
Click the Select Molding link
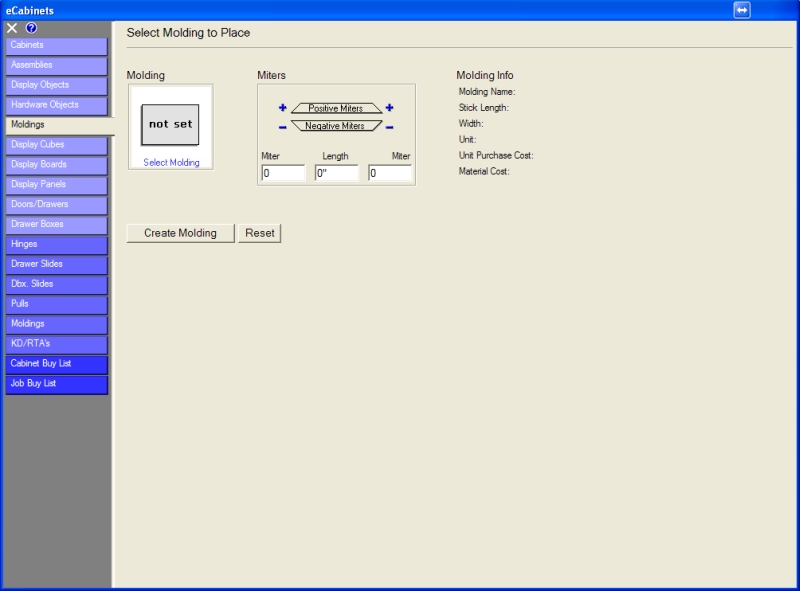tap(171, 163)
